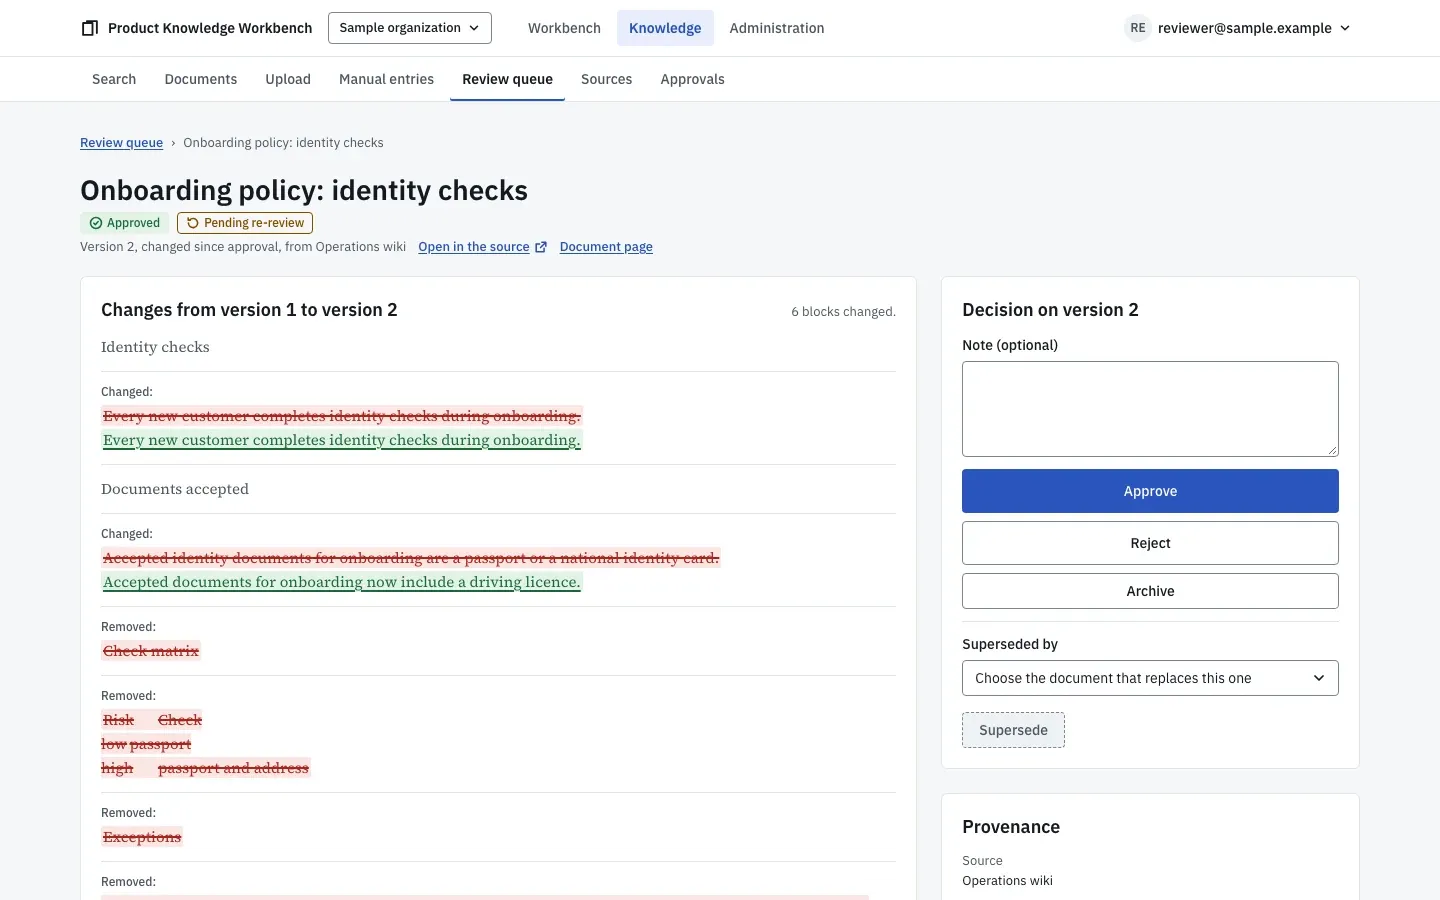
Task: Click the refresh icon in the Pending re-review badge
Action: pyautogui.click(x=193, y=223)
